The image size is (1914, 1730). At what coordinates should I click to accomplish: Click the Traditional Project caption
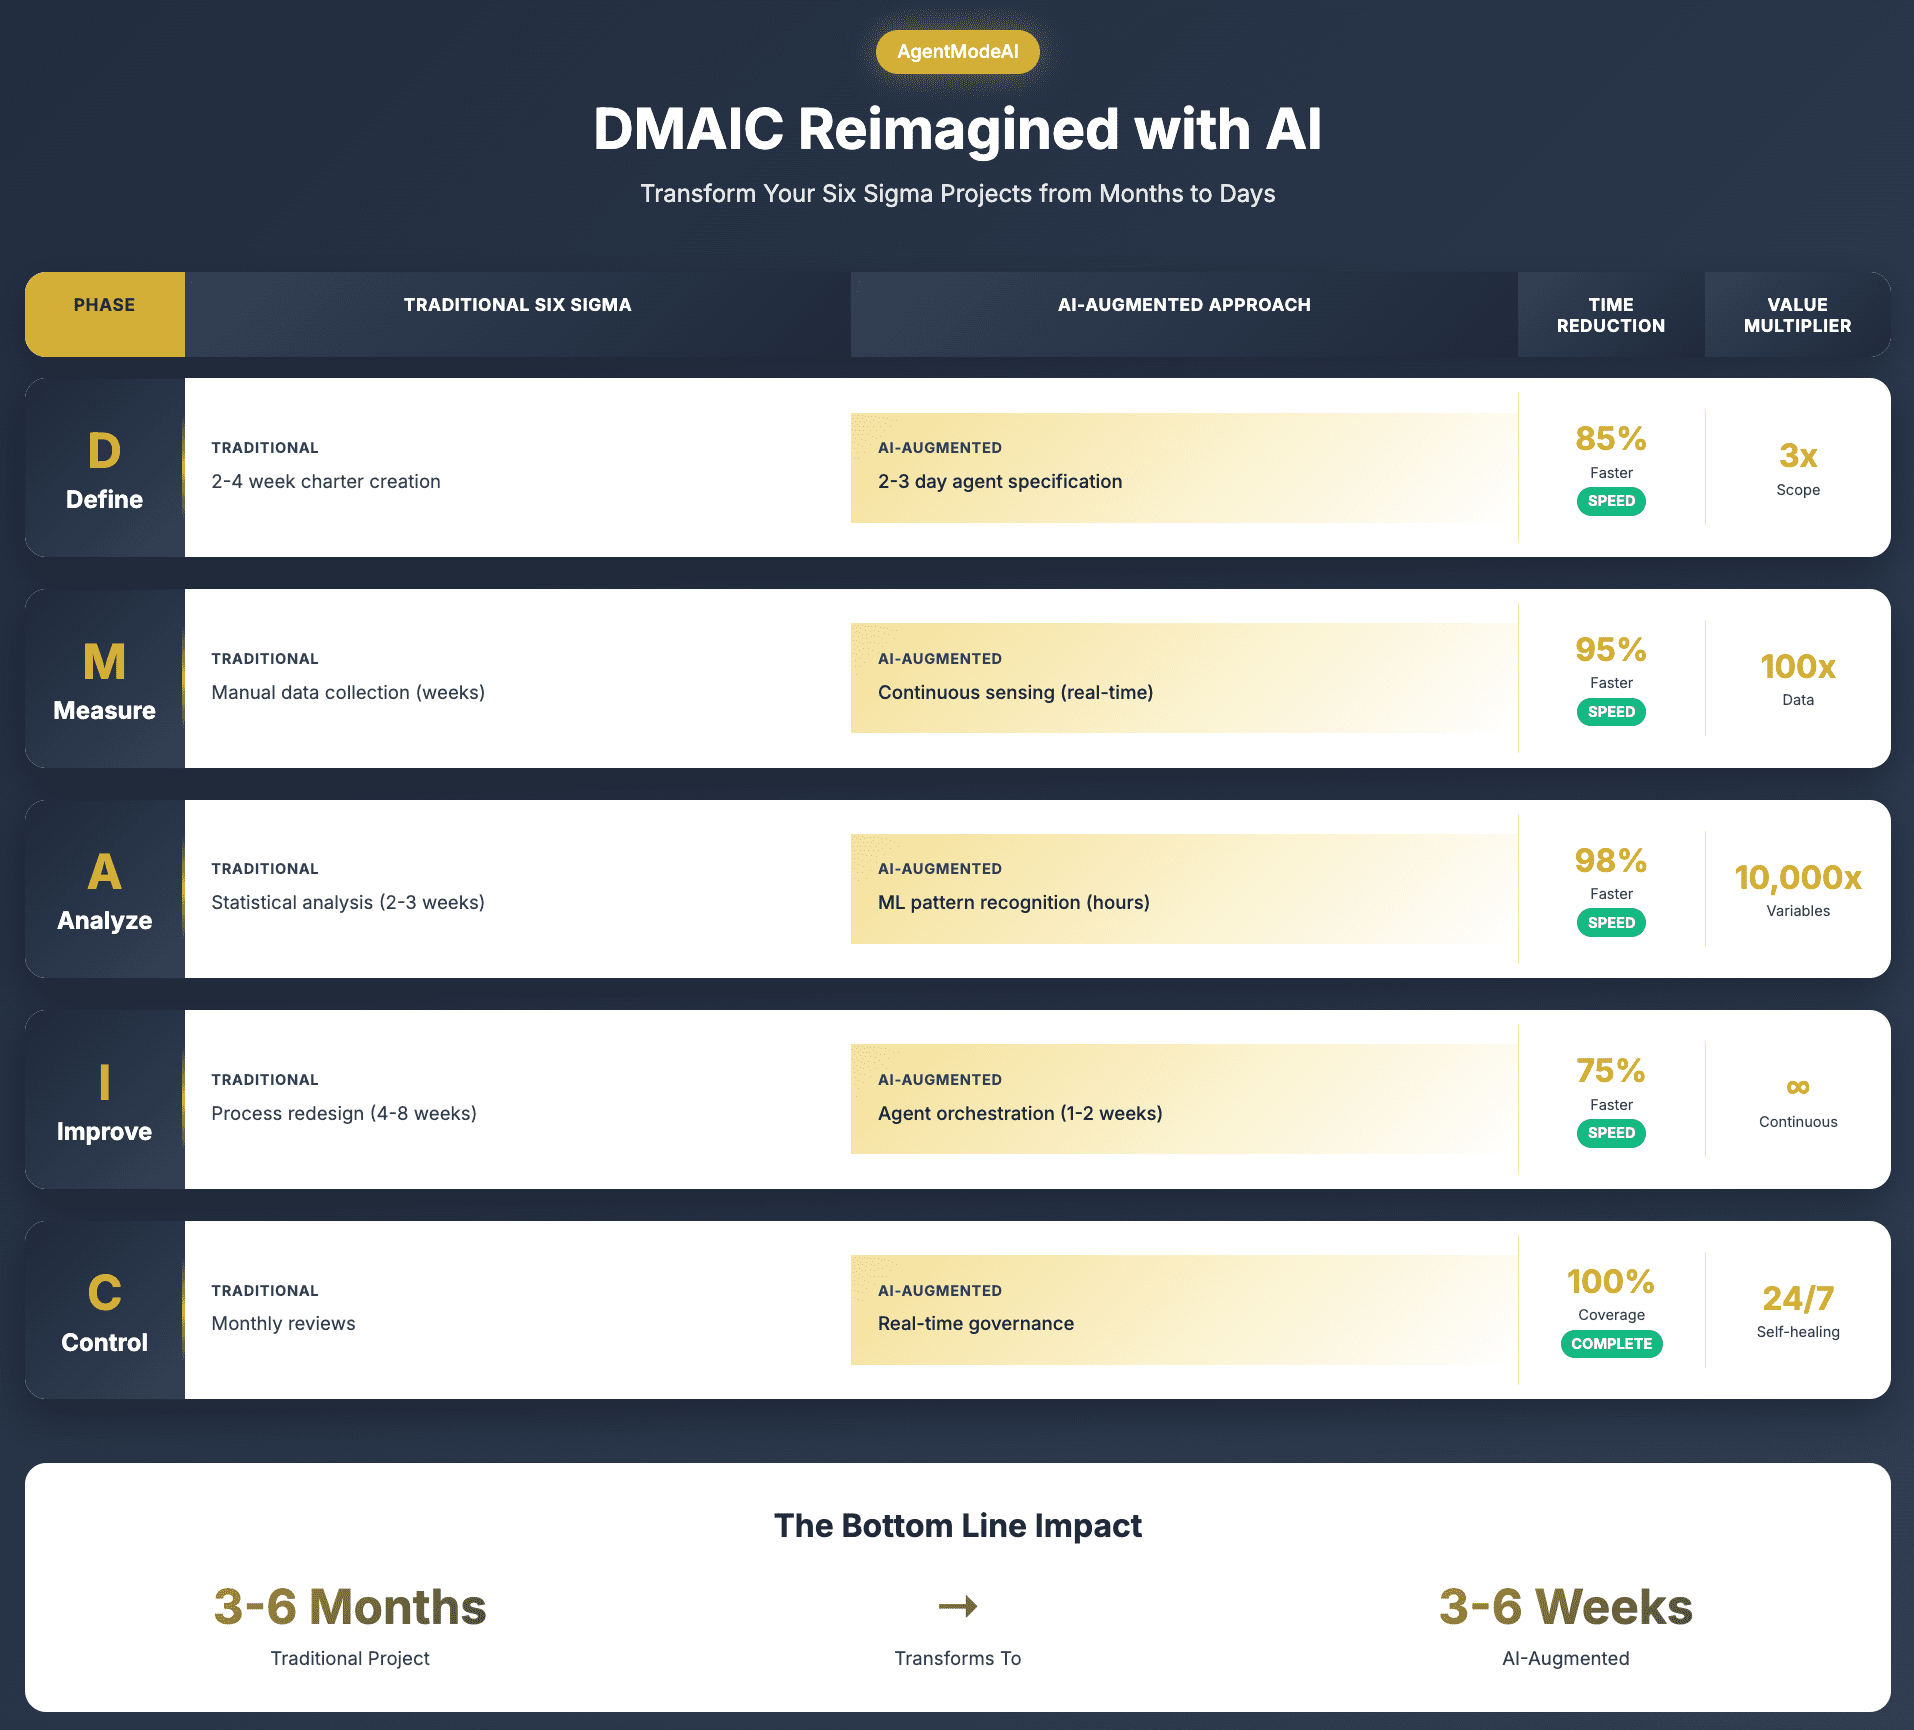point(350,1658)
